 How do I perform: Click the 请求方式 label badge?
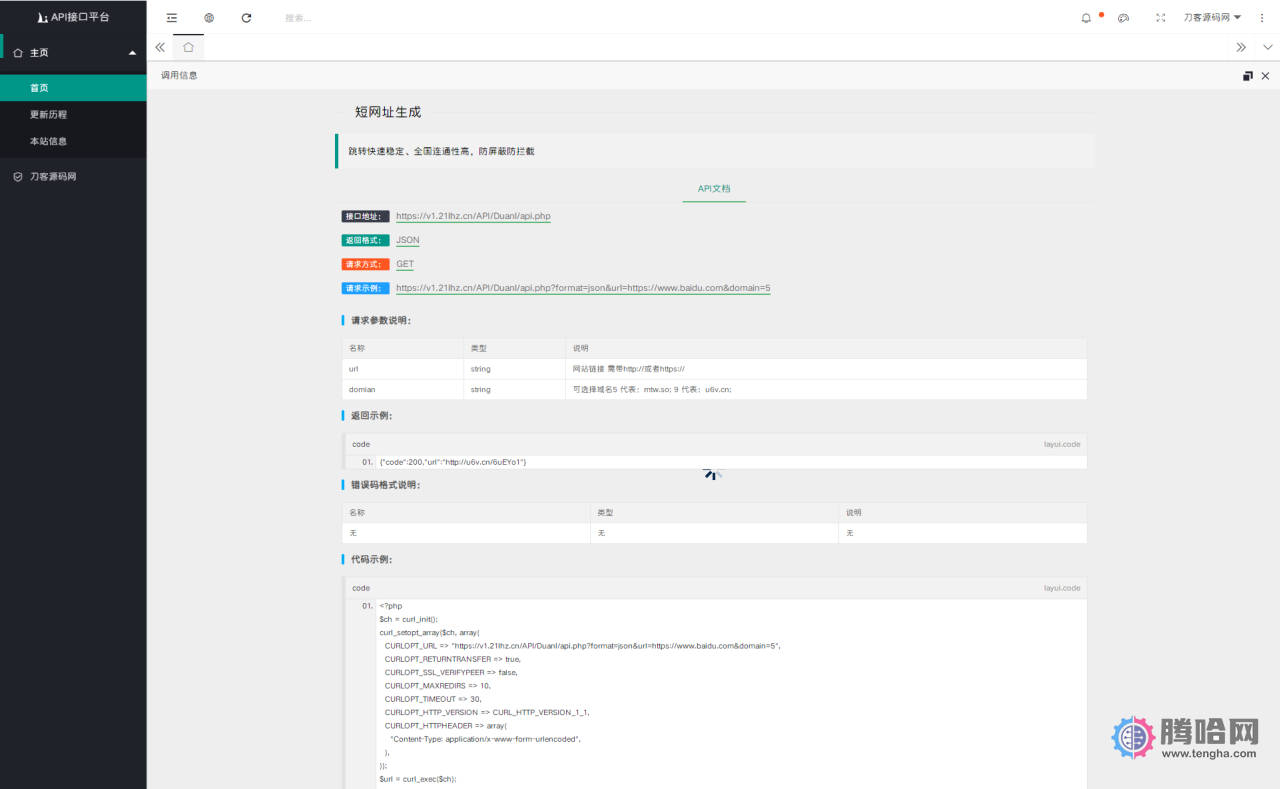pos(366,264)
